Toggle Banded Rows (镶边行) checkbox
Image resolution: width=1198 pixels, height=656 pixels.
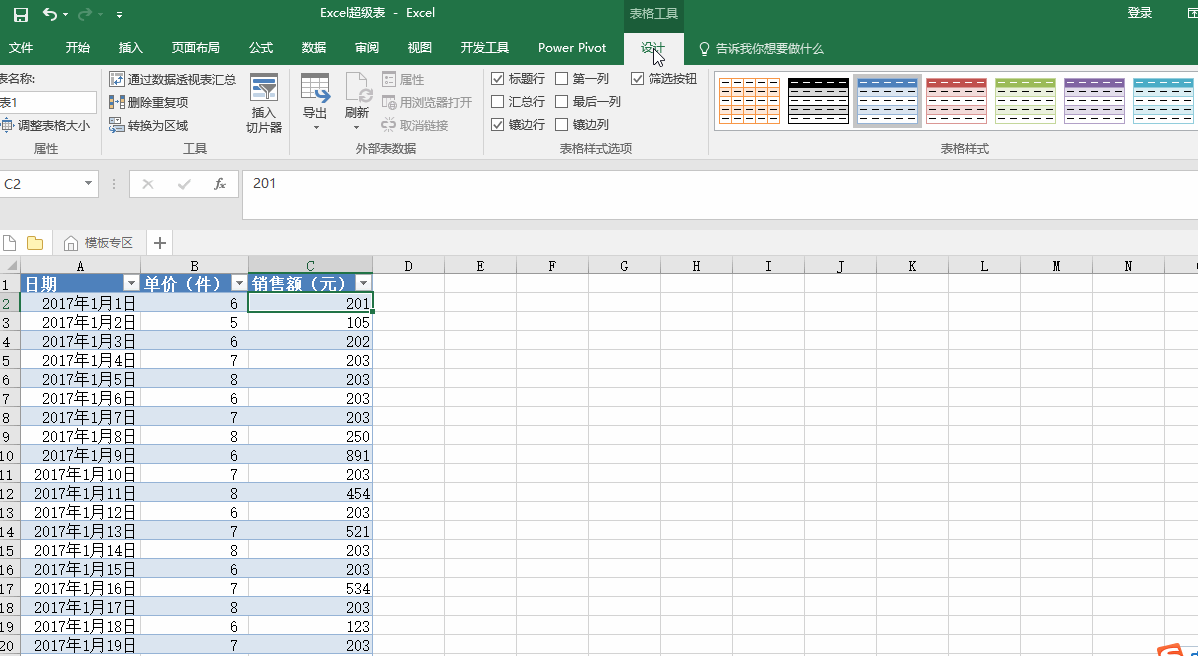click(x=497, y=124)
